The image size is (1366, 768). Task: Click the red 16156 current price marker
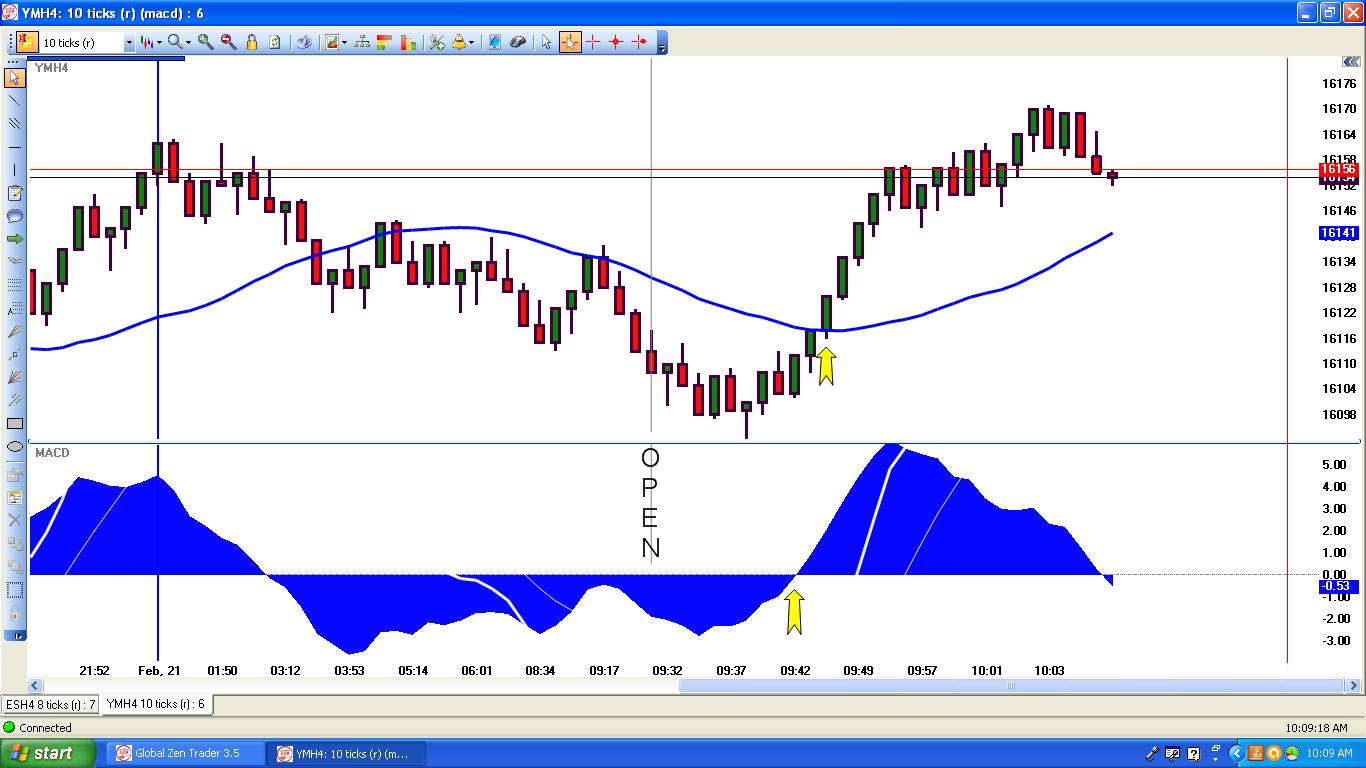tap(1338, 170)
